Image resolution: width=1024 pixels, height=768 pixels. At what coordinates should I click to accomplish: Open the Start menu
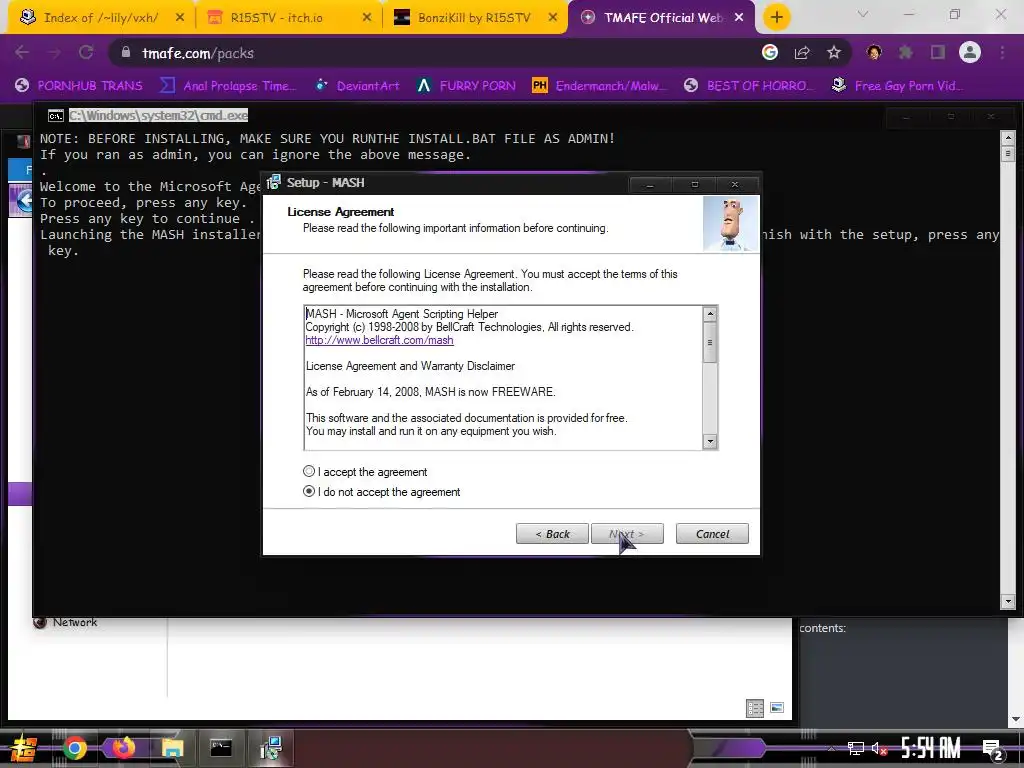point(24,748)
